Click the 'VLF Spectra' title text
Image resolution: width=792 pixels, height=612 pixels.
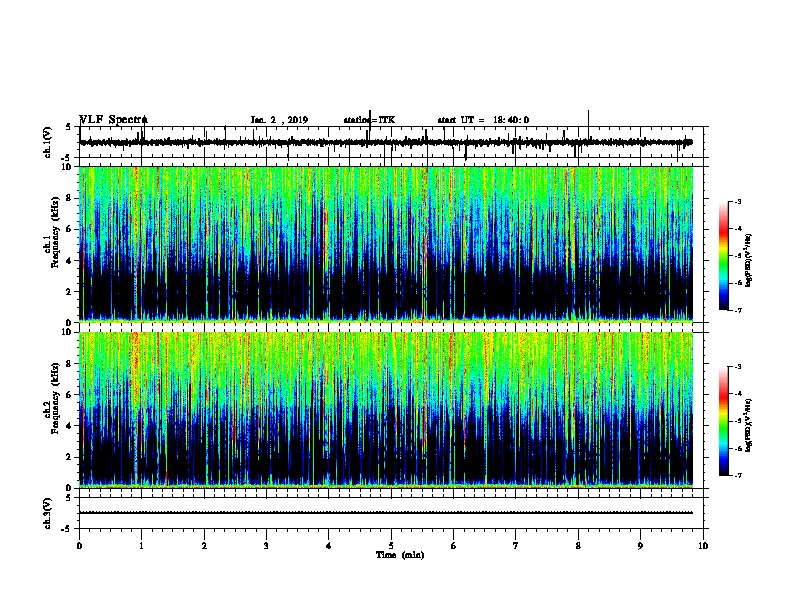tap(114, 120)
